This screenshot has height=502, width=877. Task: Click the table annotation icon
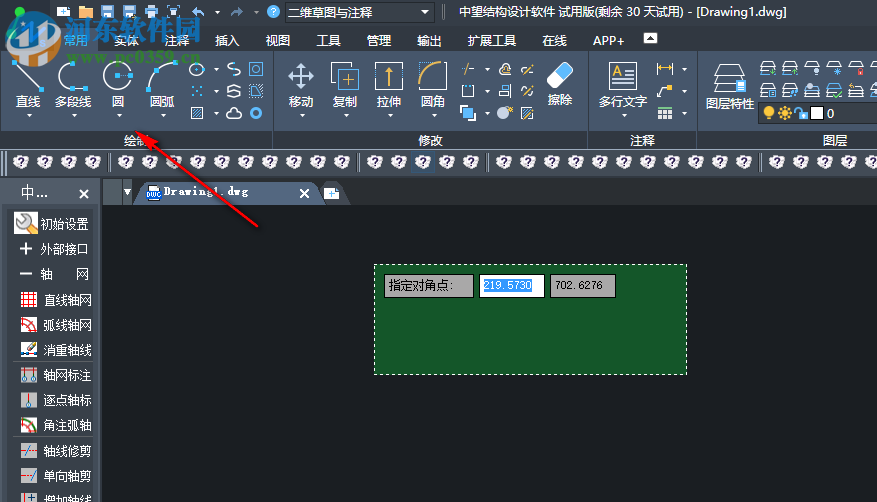[x=665, y=113]
